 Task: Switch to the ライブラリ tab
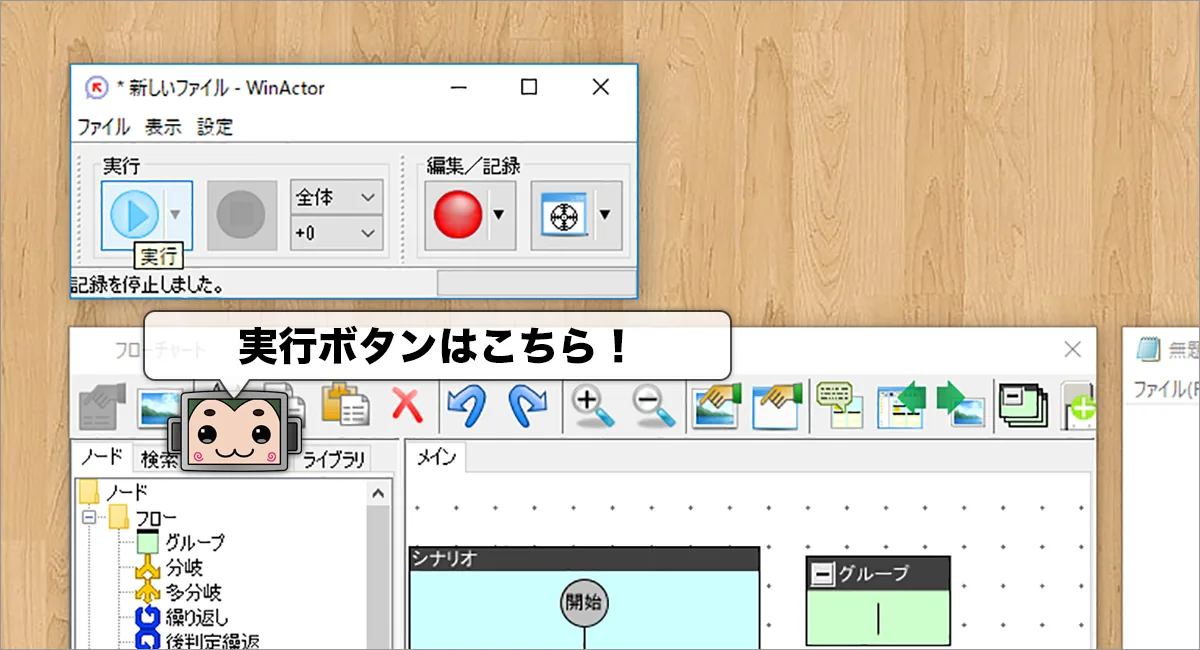click(334, 459)
